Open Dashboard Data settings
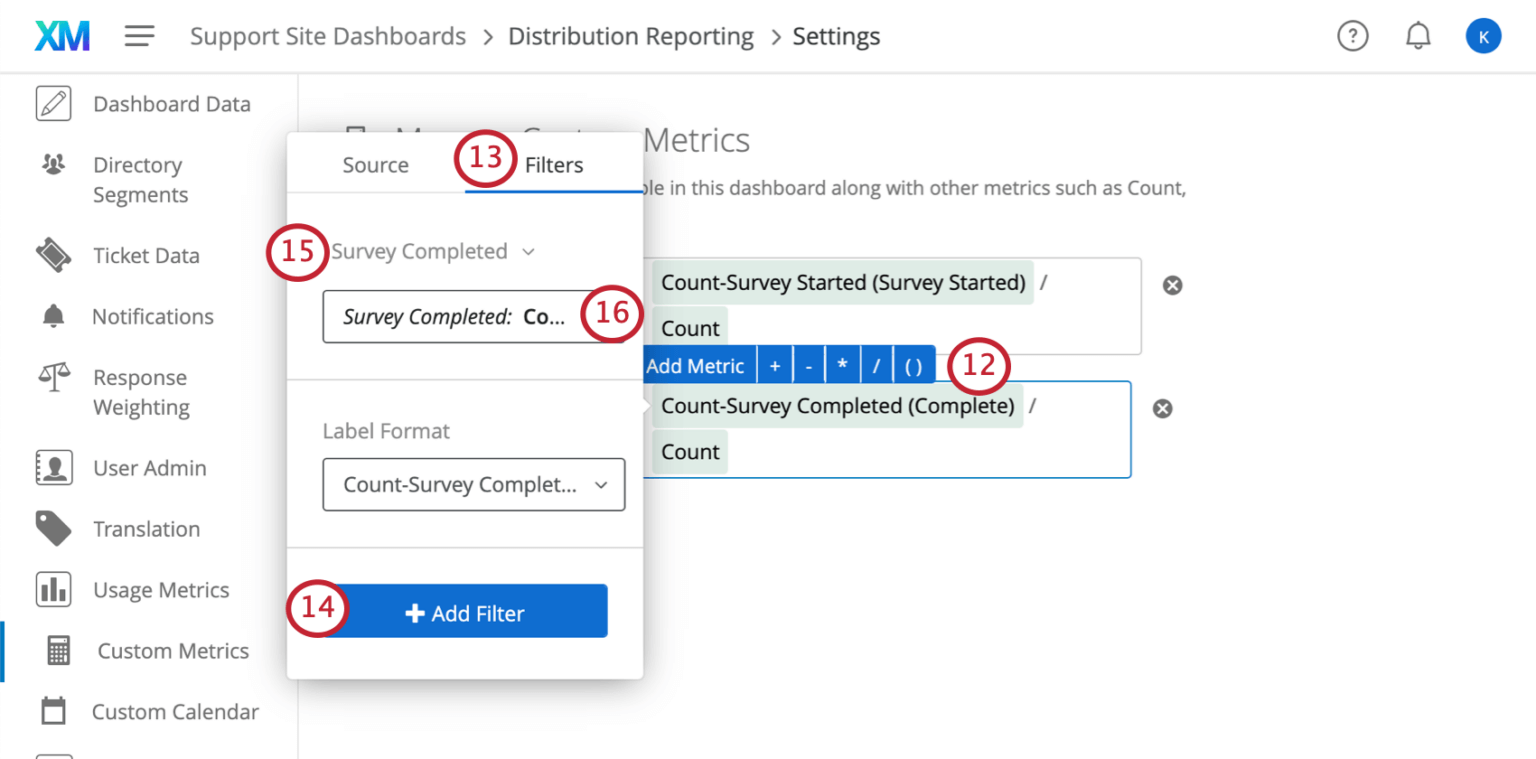The height and width of the screenshot is (759, 1536). coord(171,103)
